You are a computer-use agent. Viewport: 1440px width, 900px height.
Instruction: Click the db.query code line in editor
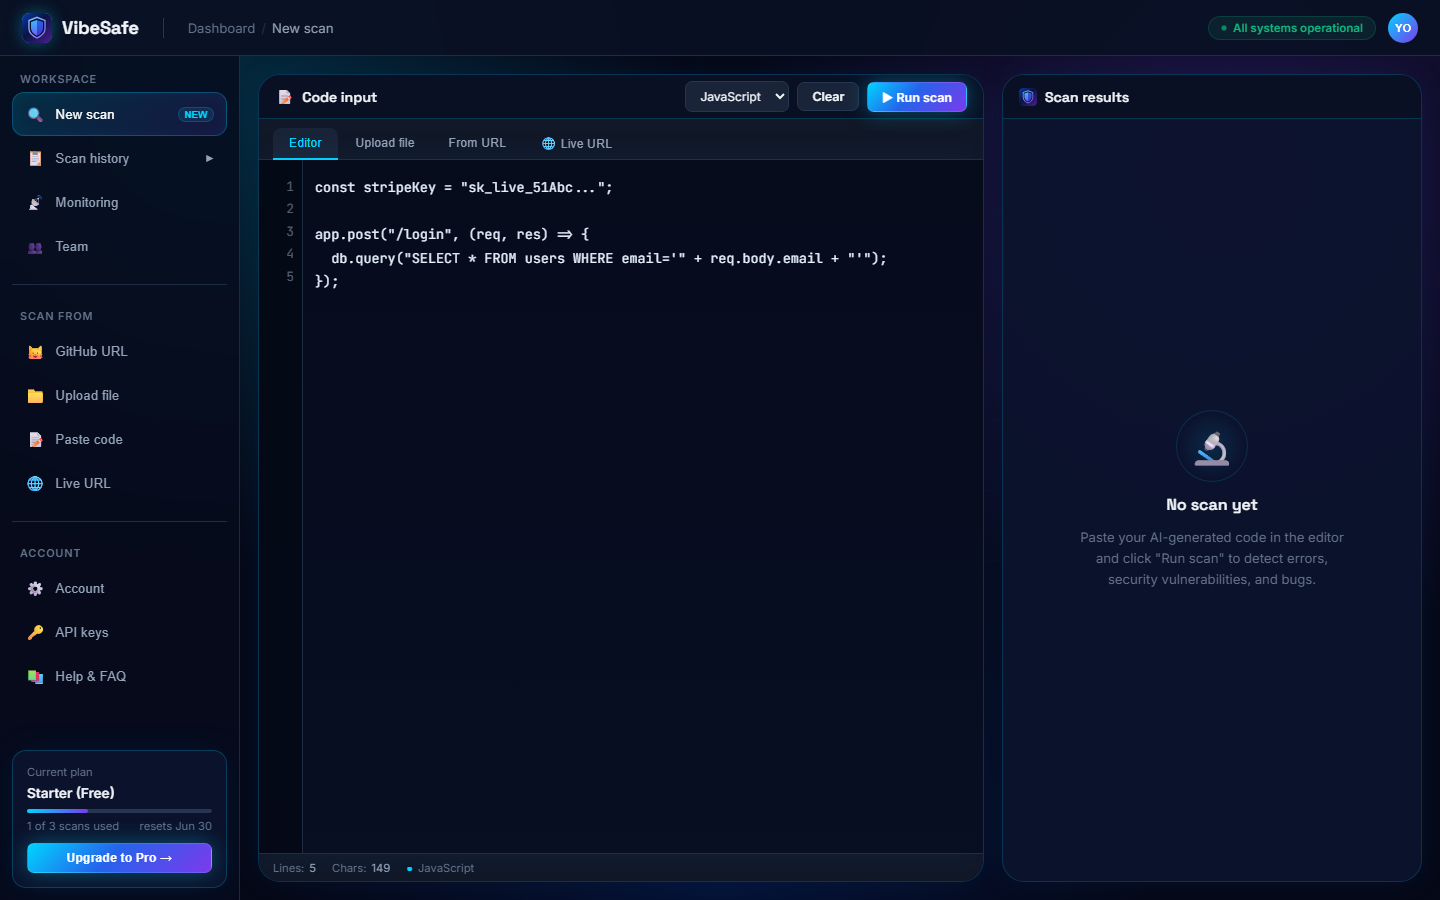(609, 258)
